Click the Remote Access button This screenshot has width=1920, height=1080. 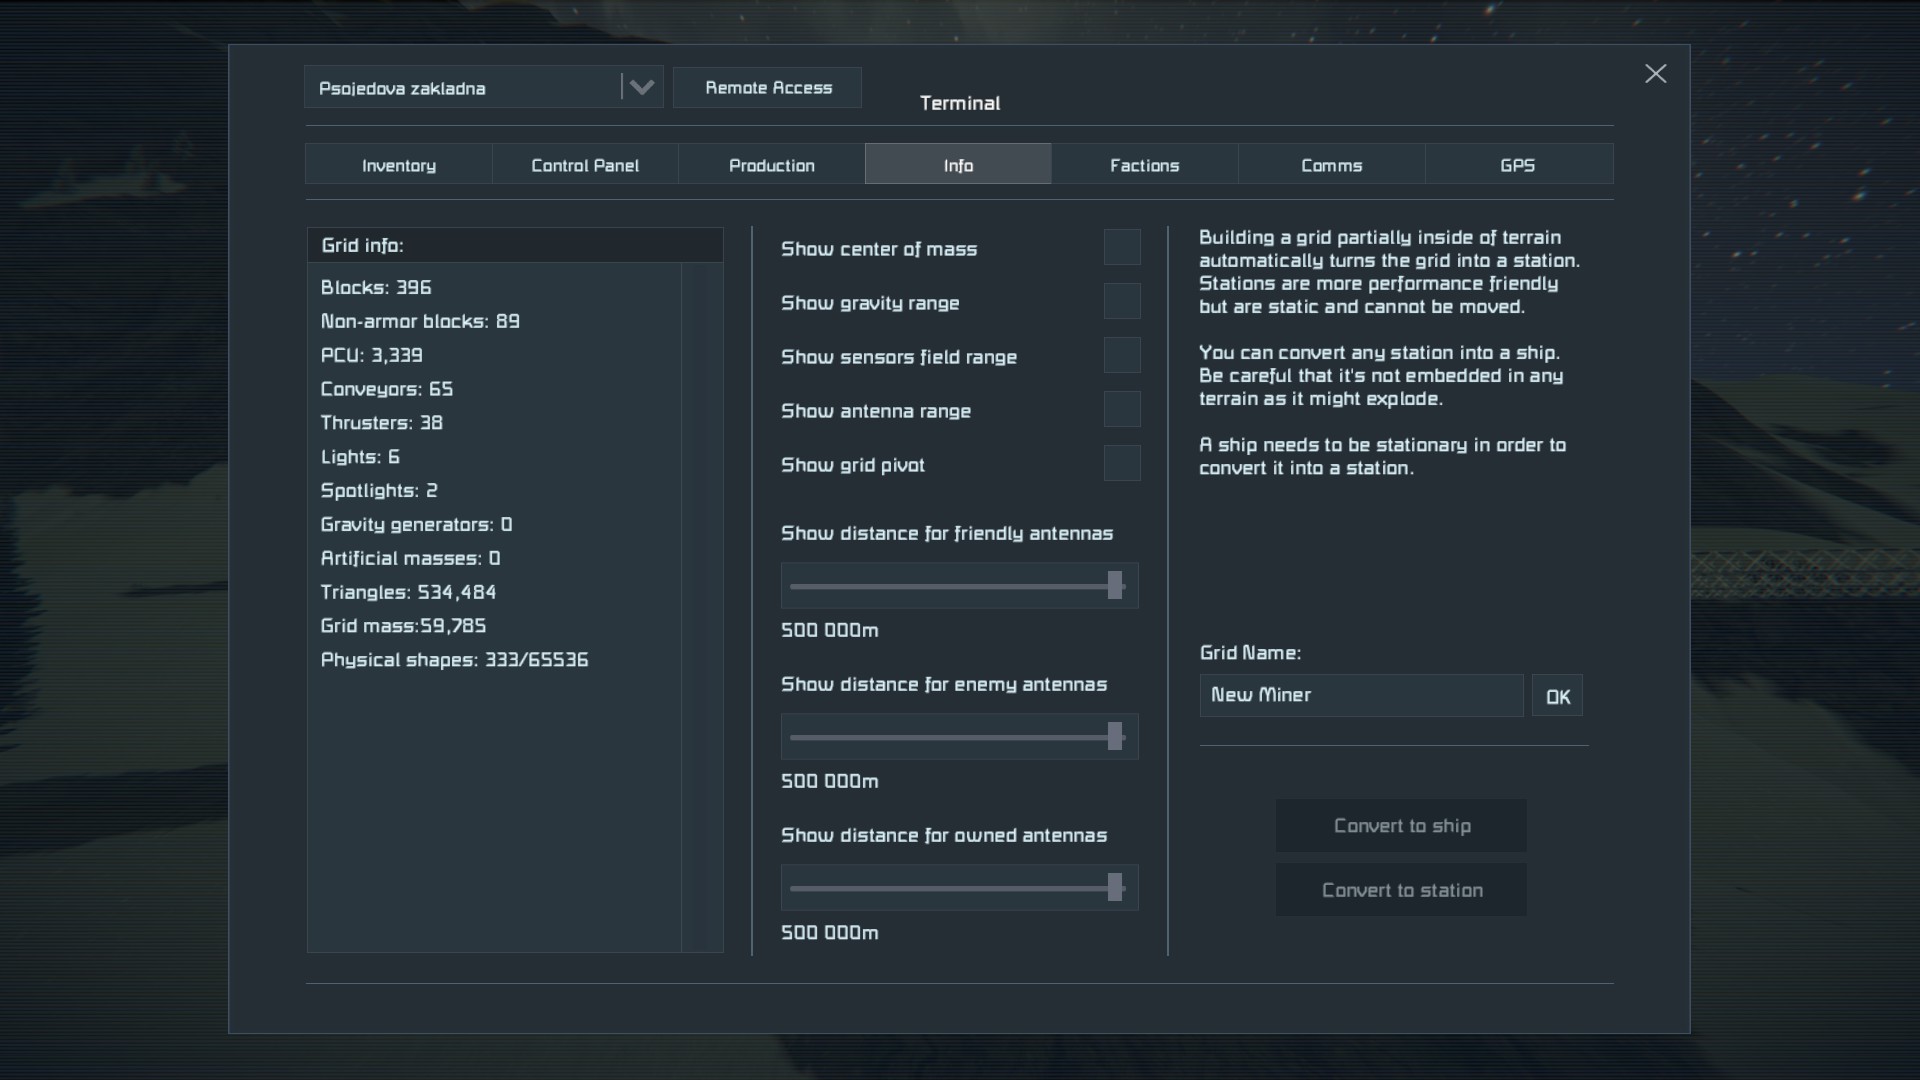tap(767, 88)
